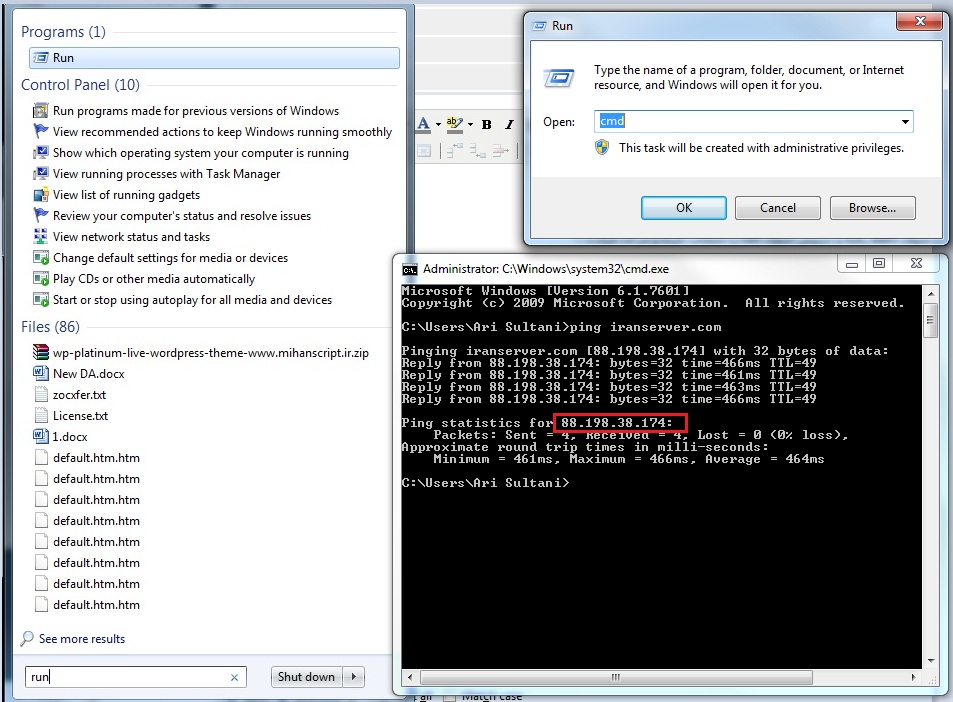Click OK in the Run dialog
Screen dimensions: 953x702
[684, 208]
